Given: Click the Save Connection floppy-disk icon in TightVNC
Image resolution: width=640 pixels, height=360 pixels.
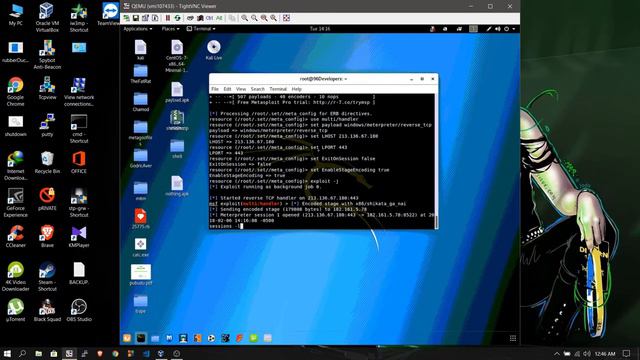Looking at the screenshot, I should [x=136, y=18].
